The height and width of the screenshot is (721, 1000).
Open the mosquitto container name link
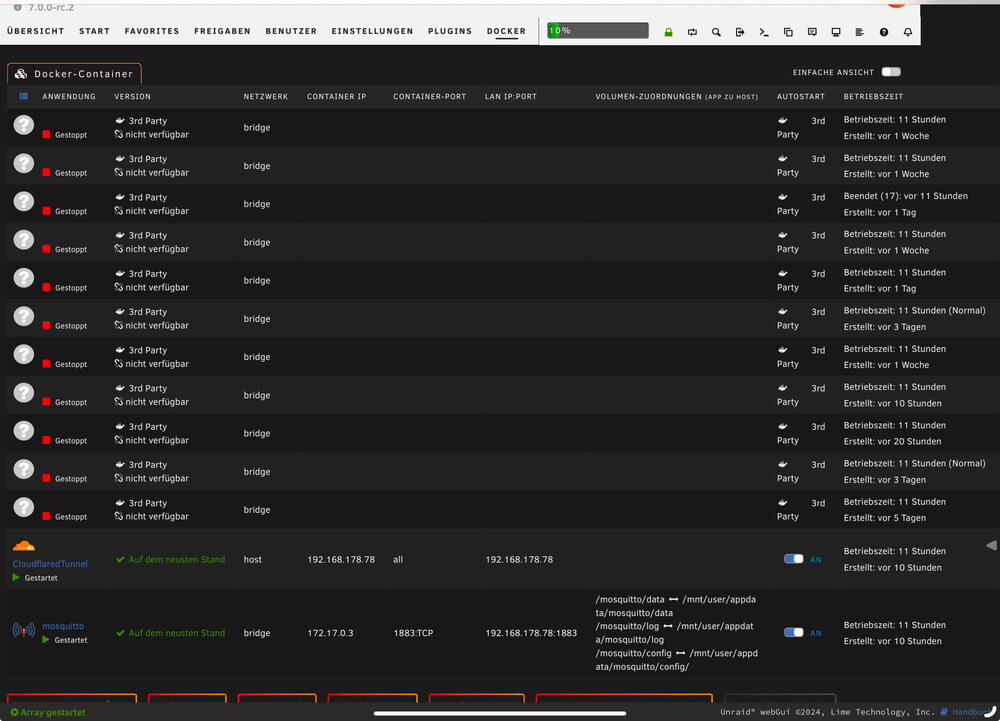[63, 626]
